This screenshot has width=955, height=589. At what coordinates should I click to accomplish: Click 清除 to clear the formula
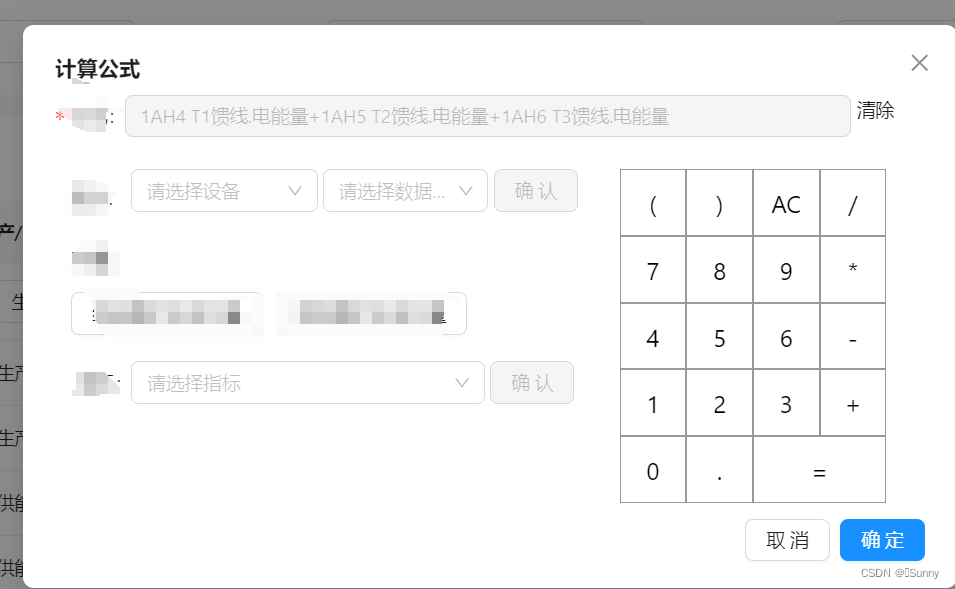875,111
